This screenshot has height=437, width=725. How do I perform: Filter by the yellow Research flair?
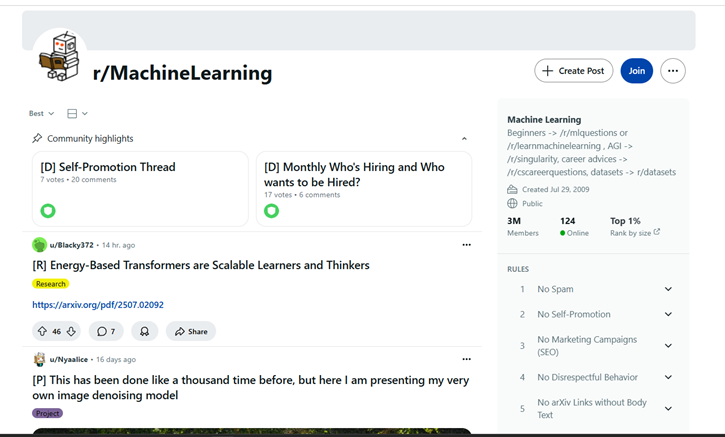click(x=50, y=284)
